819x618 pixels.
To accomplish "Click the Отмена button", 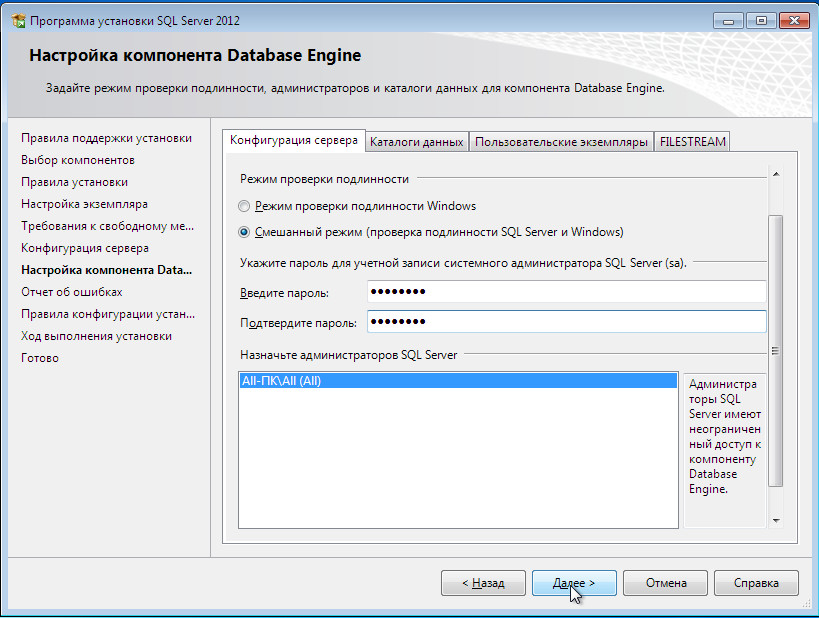I will pyautogui.click(x=665, y=583).
